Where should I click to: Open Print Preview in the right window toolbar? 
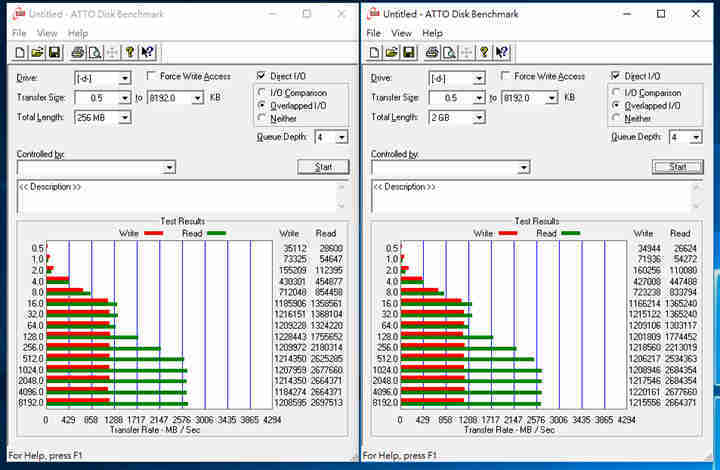click(449, 53)
